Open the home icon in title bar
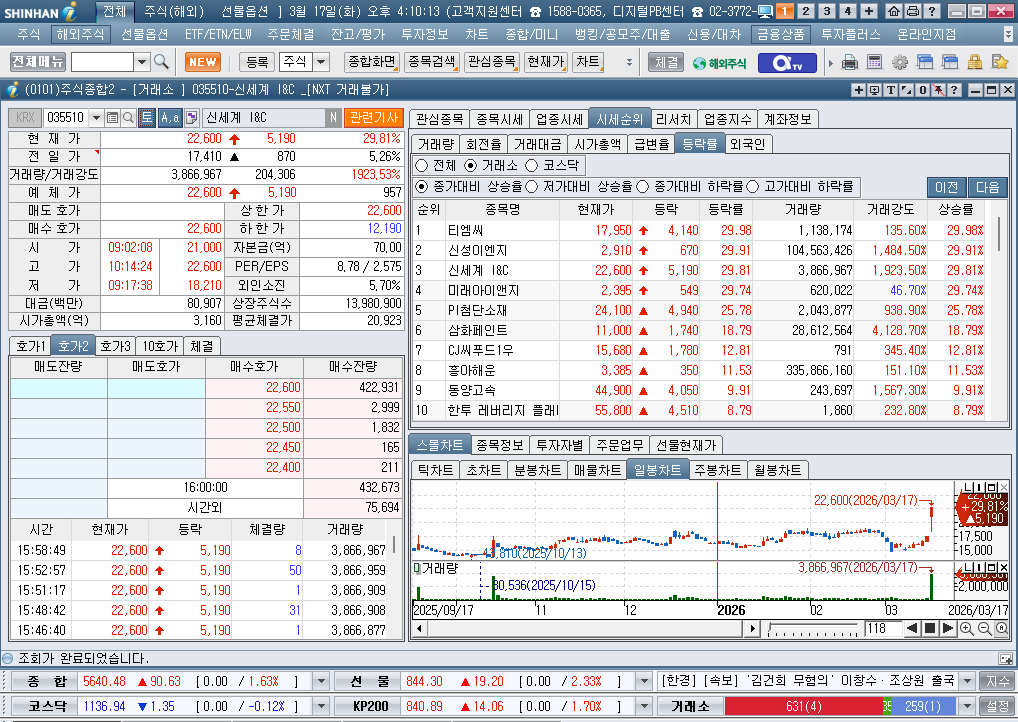 pos(895,11)
